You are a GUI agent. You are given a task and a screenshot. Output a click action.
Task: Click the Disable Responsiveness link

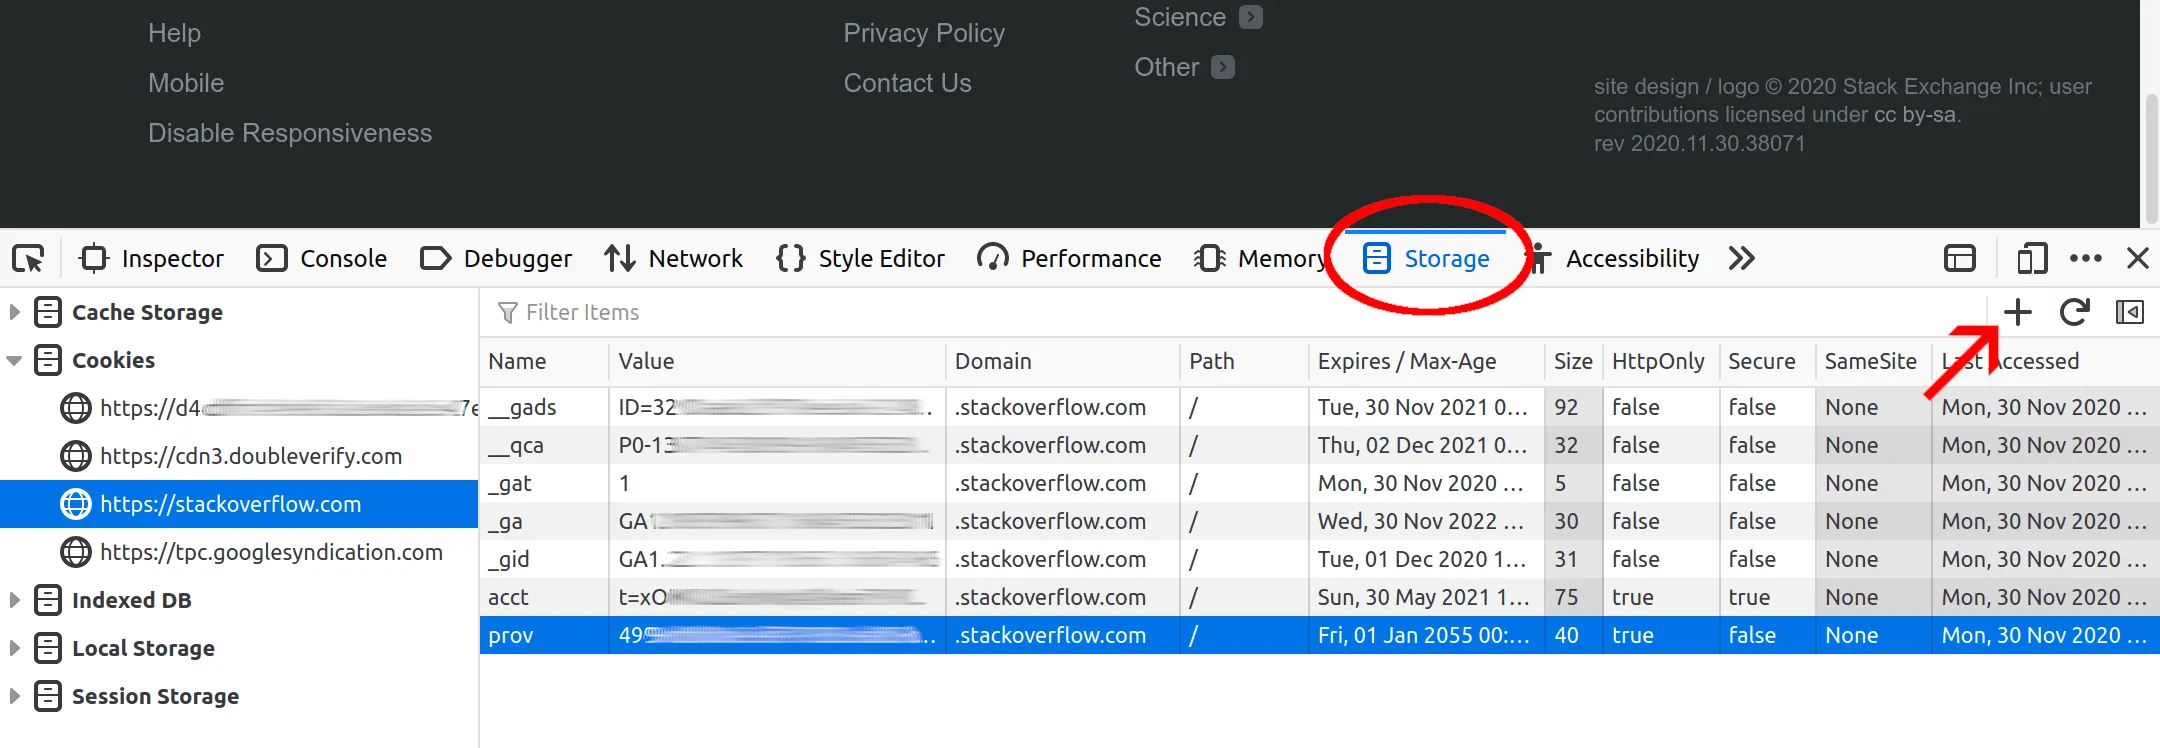[290, 133]
